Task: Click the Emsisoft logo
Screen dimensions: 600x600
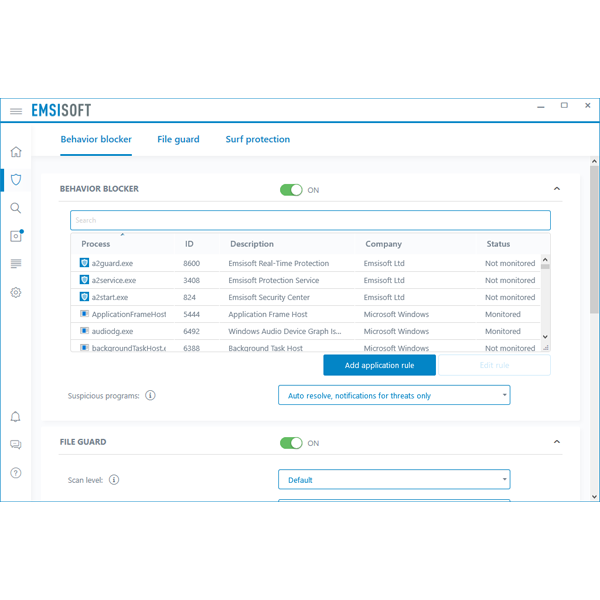Action: pos(61,110)
